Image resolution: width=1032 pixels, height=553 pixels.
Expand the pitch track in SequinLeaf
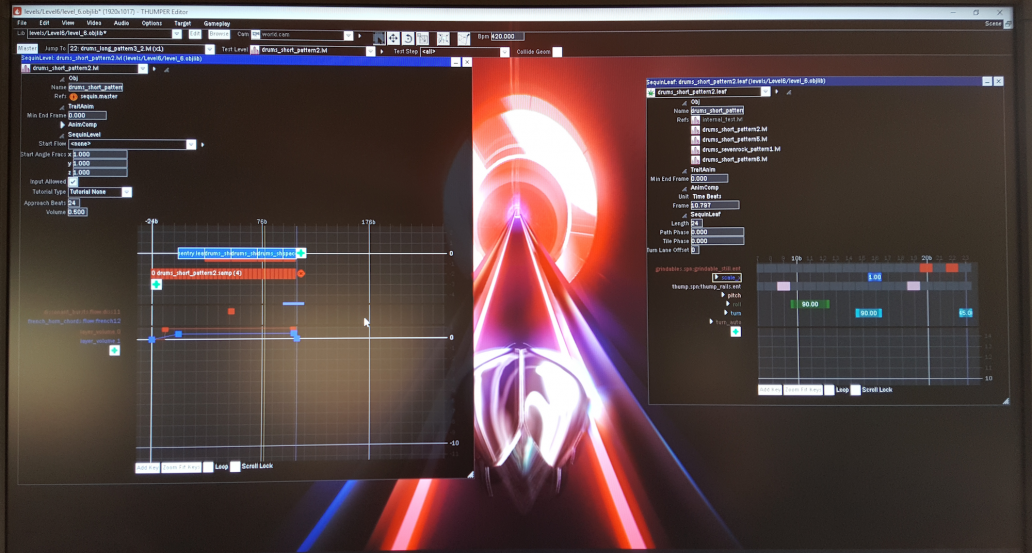(x=723, y=295)
